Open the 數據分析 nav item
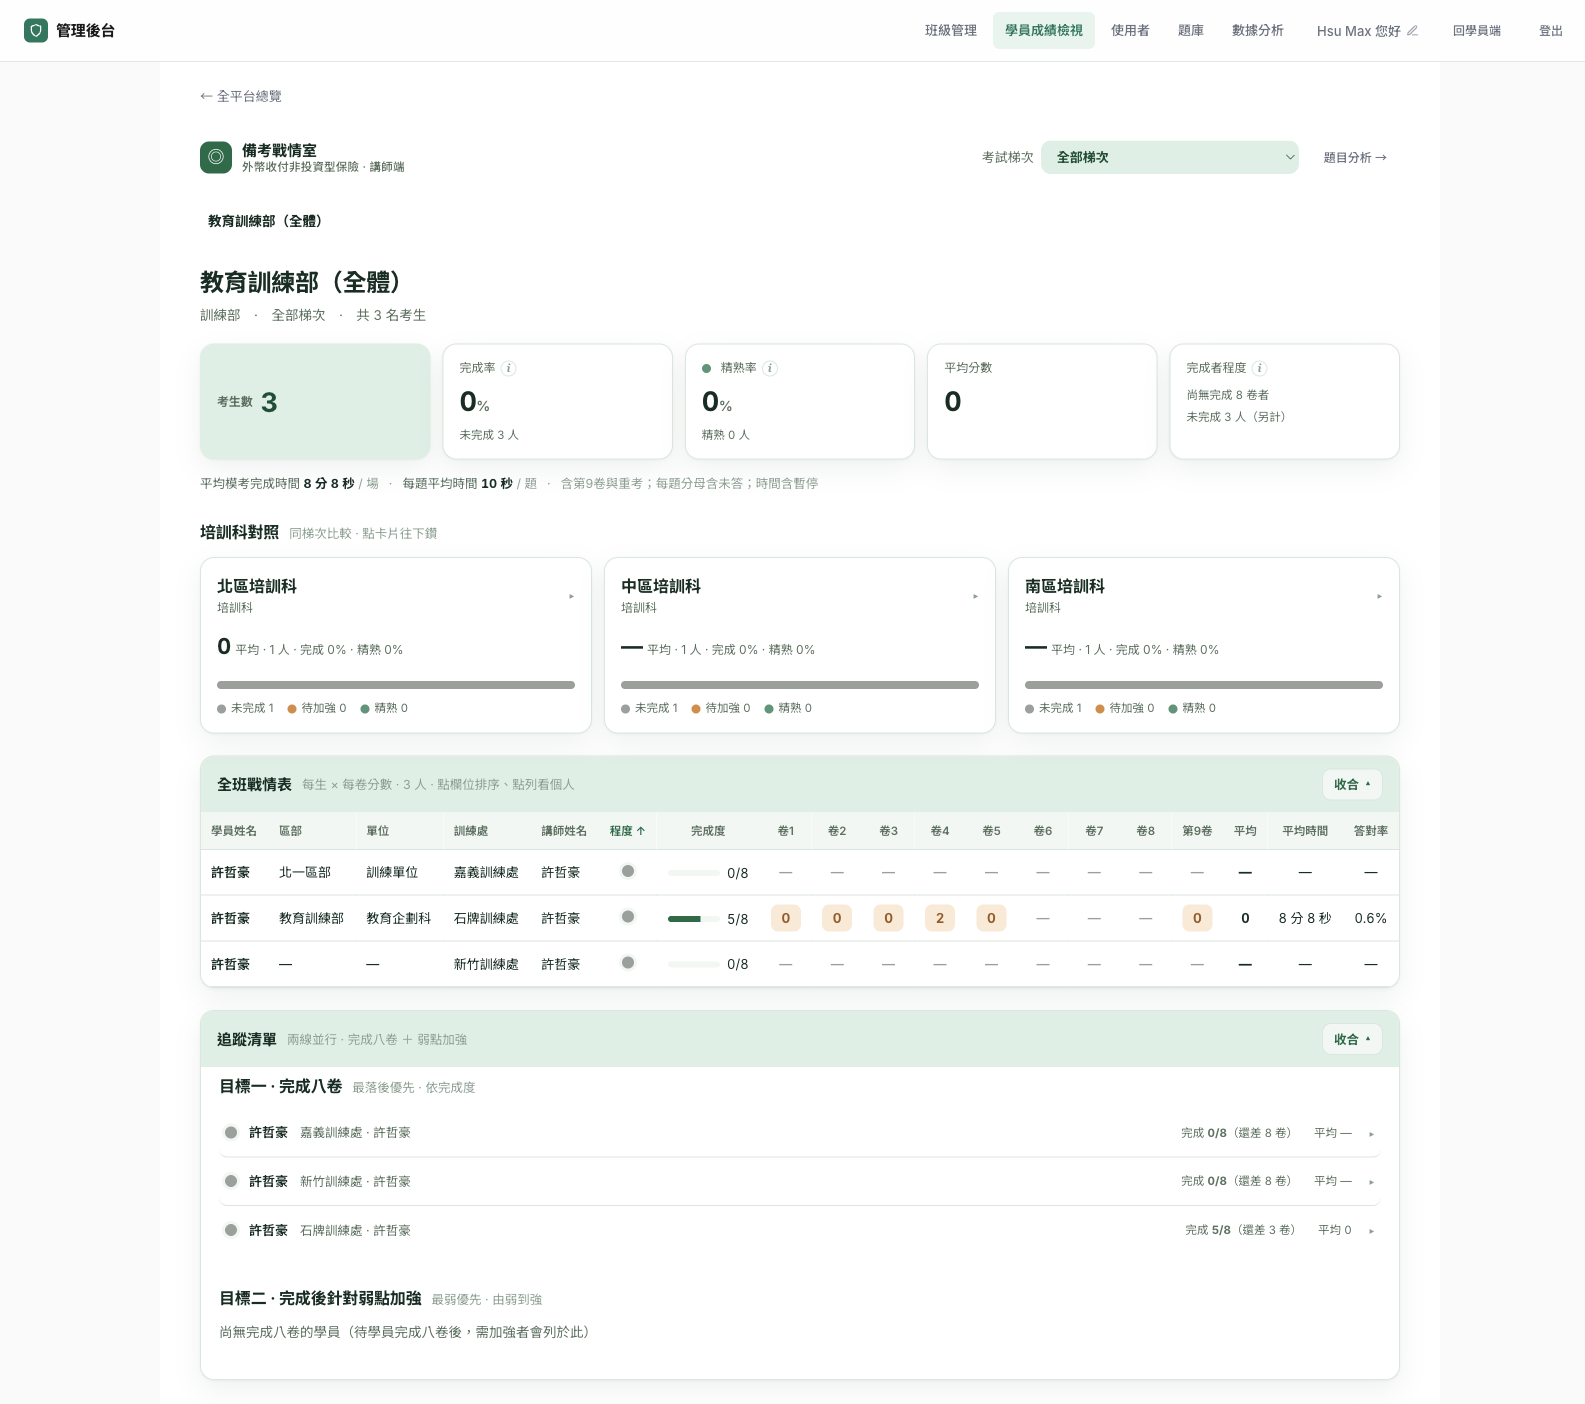 [x=1258, y=31]
